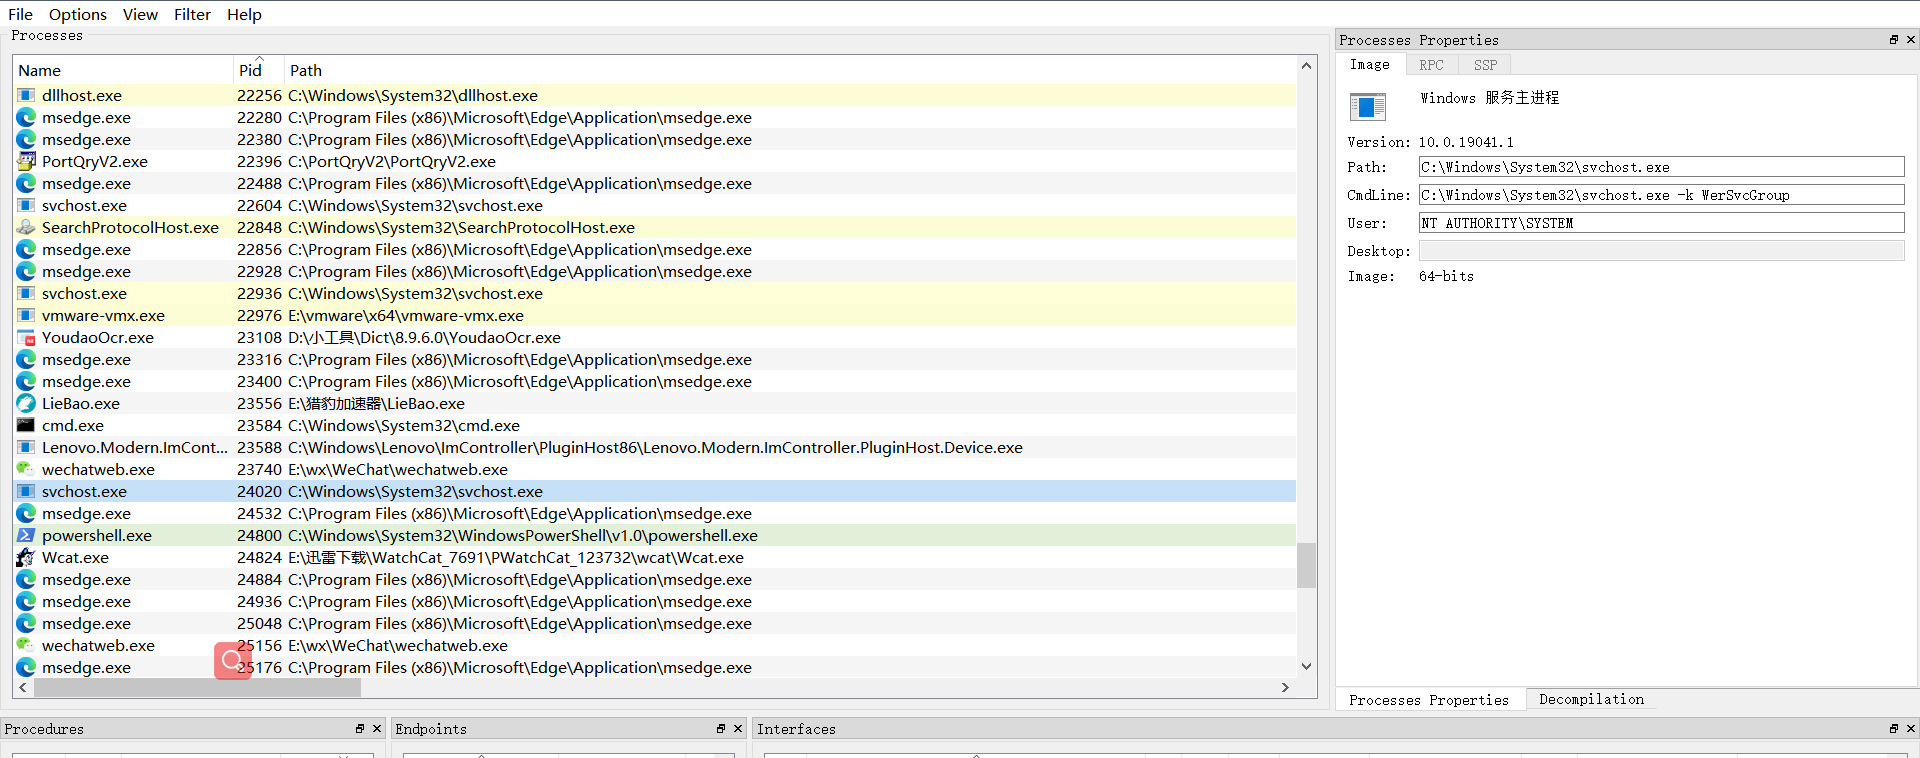Click the LieBao.exe icon
1920x758 pixels.
pyautogui.click(x=26, y=404)
